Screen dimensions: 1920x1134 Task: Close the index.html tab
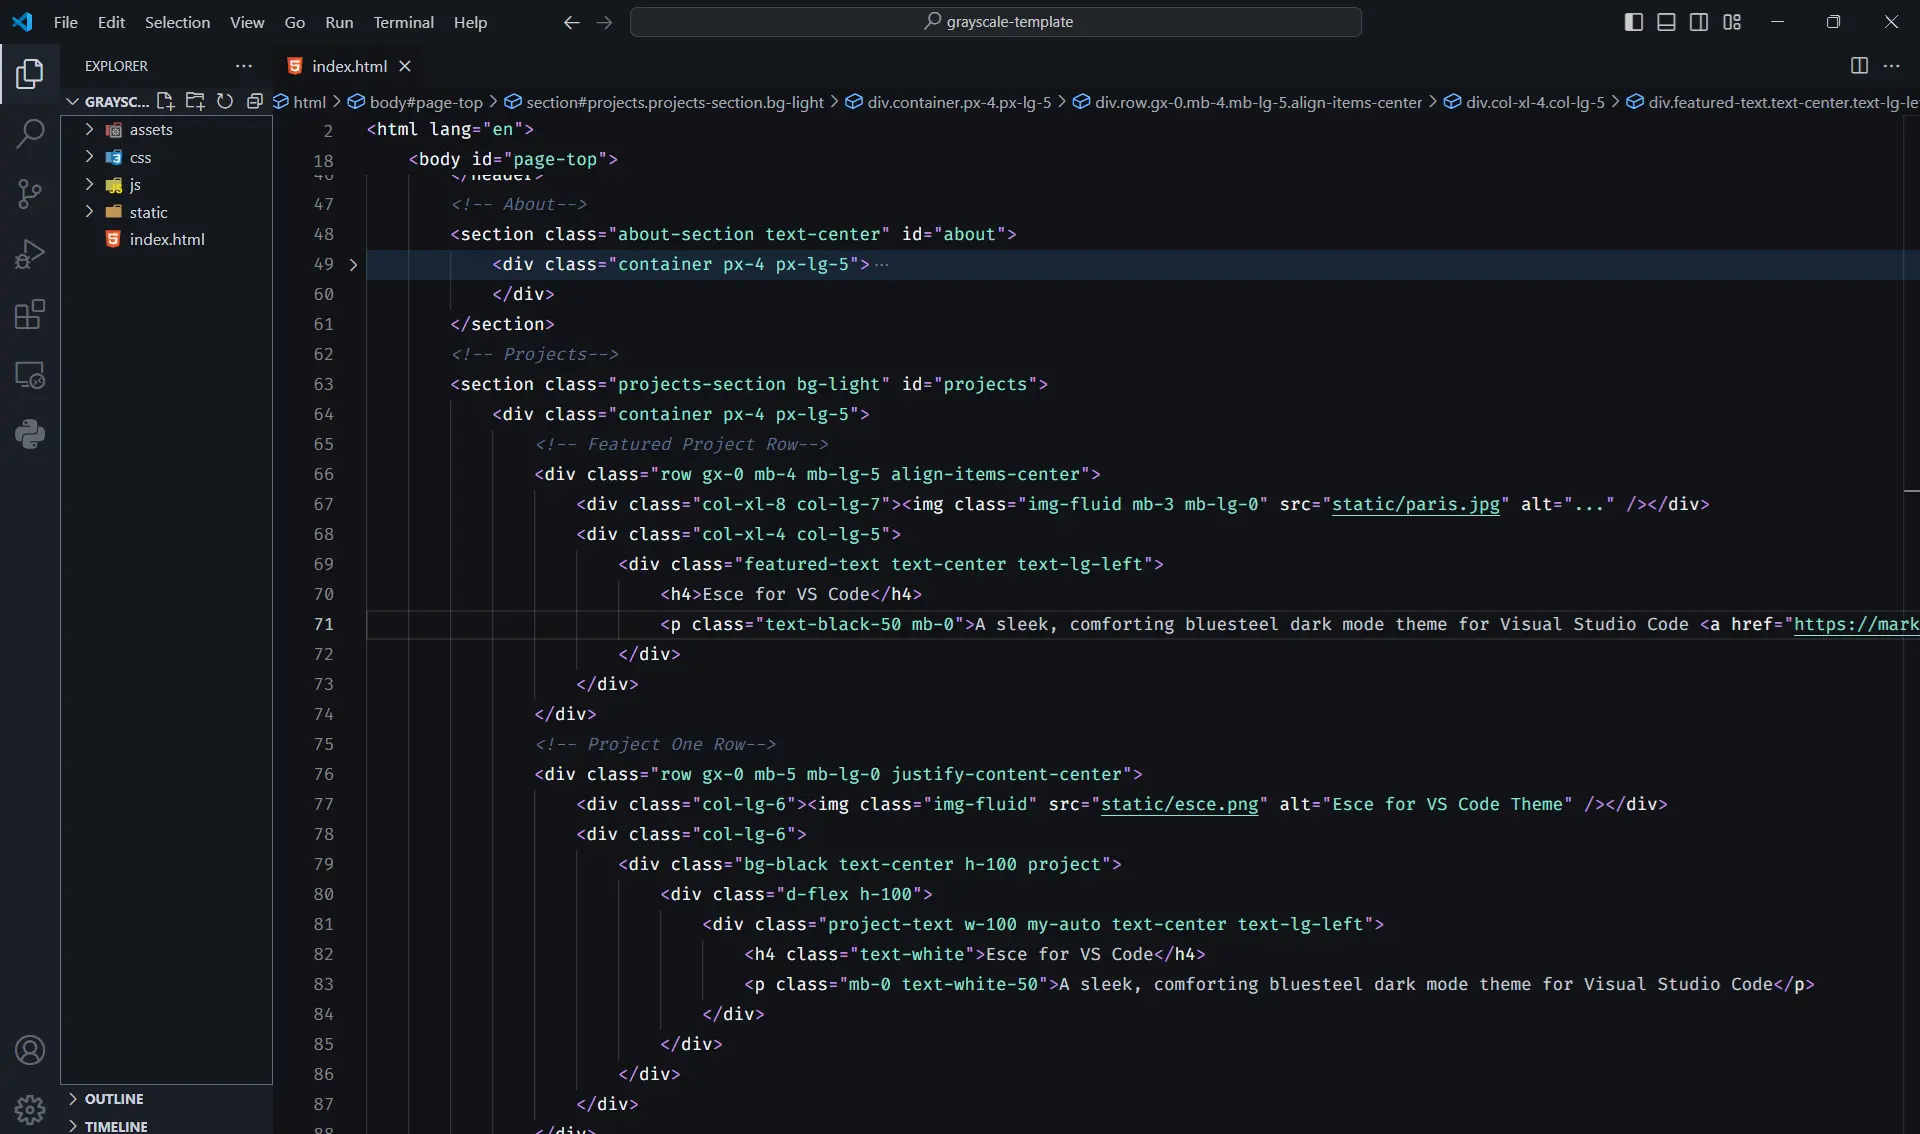coord(405,66)
